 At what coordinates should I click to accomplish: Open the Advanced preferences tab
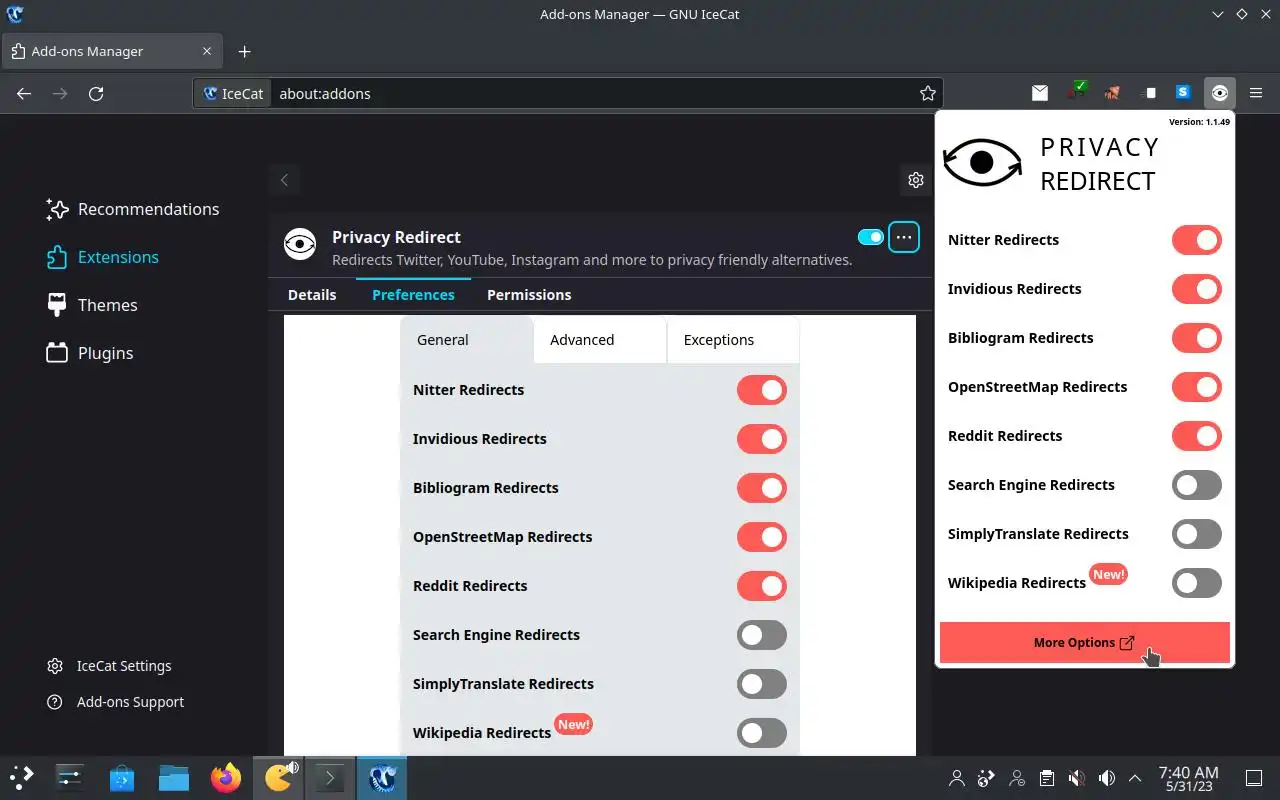point(600,340)
